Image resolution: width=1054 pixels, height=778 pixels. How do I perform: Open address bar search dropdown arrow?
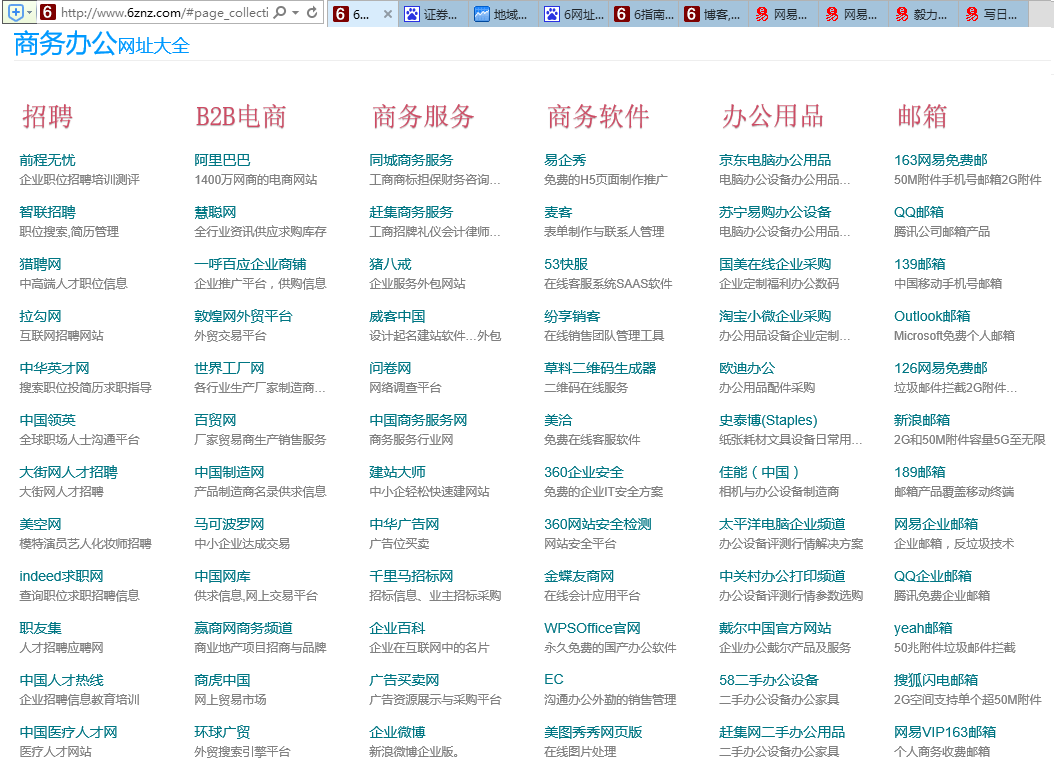[x=295, y=13]
